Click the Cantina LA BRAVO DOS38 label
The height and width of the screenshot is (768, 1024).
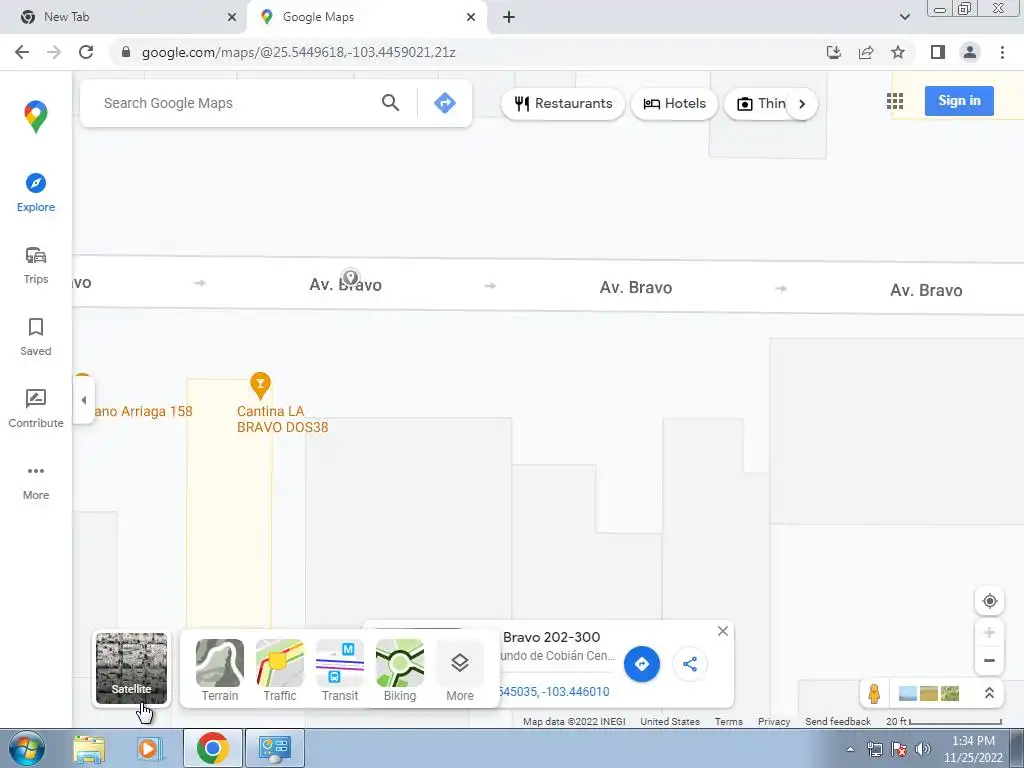click(x=282, y=419)
